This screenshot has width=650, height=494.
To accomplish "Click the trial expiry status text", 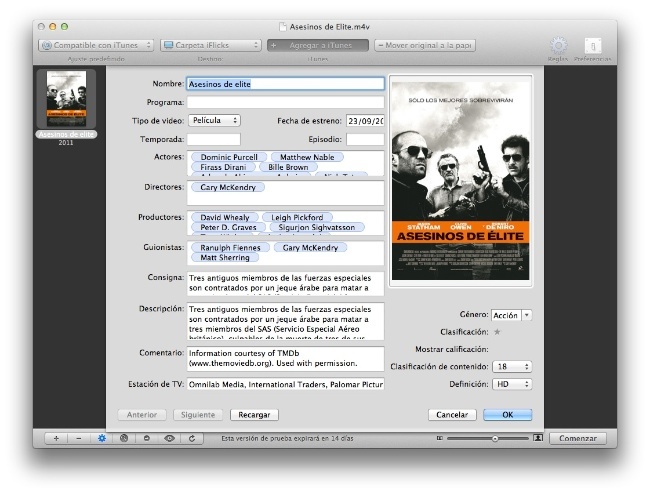I will tap(287, 438).
